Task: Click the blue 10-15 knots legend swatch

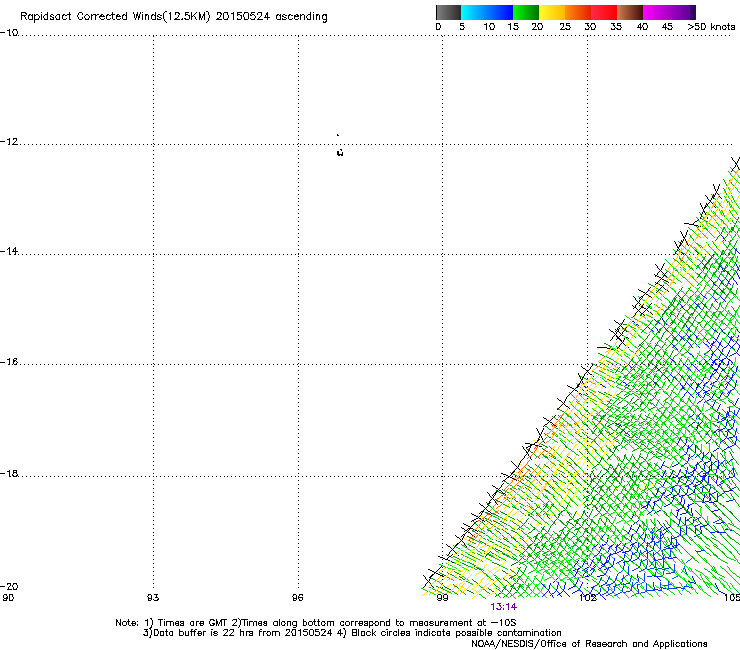Action: pyautogui.click(x=500, y=12)
